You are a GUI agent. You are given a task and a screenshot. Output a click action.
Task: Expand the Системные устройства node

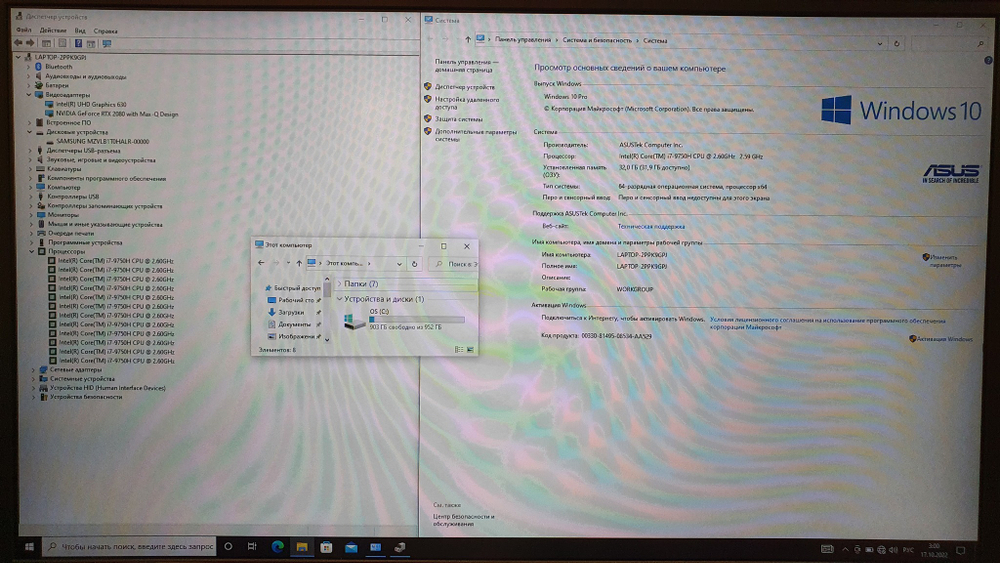click(33, 379)
